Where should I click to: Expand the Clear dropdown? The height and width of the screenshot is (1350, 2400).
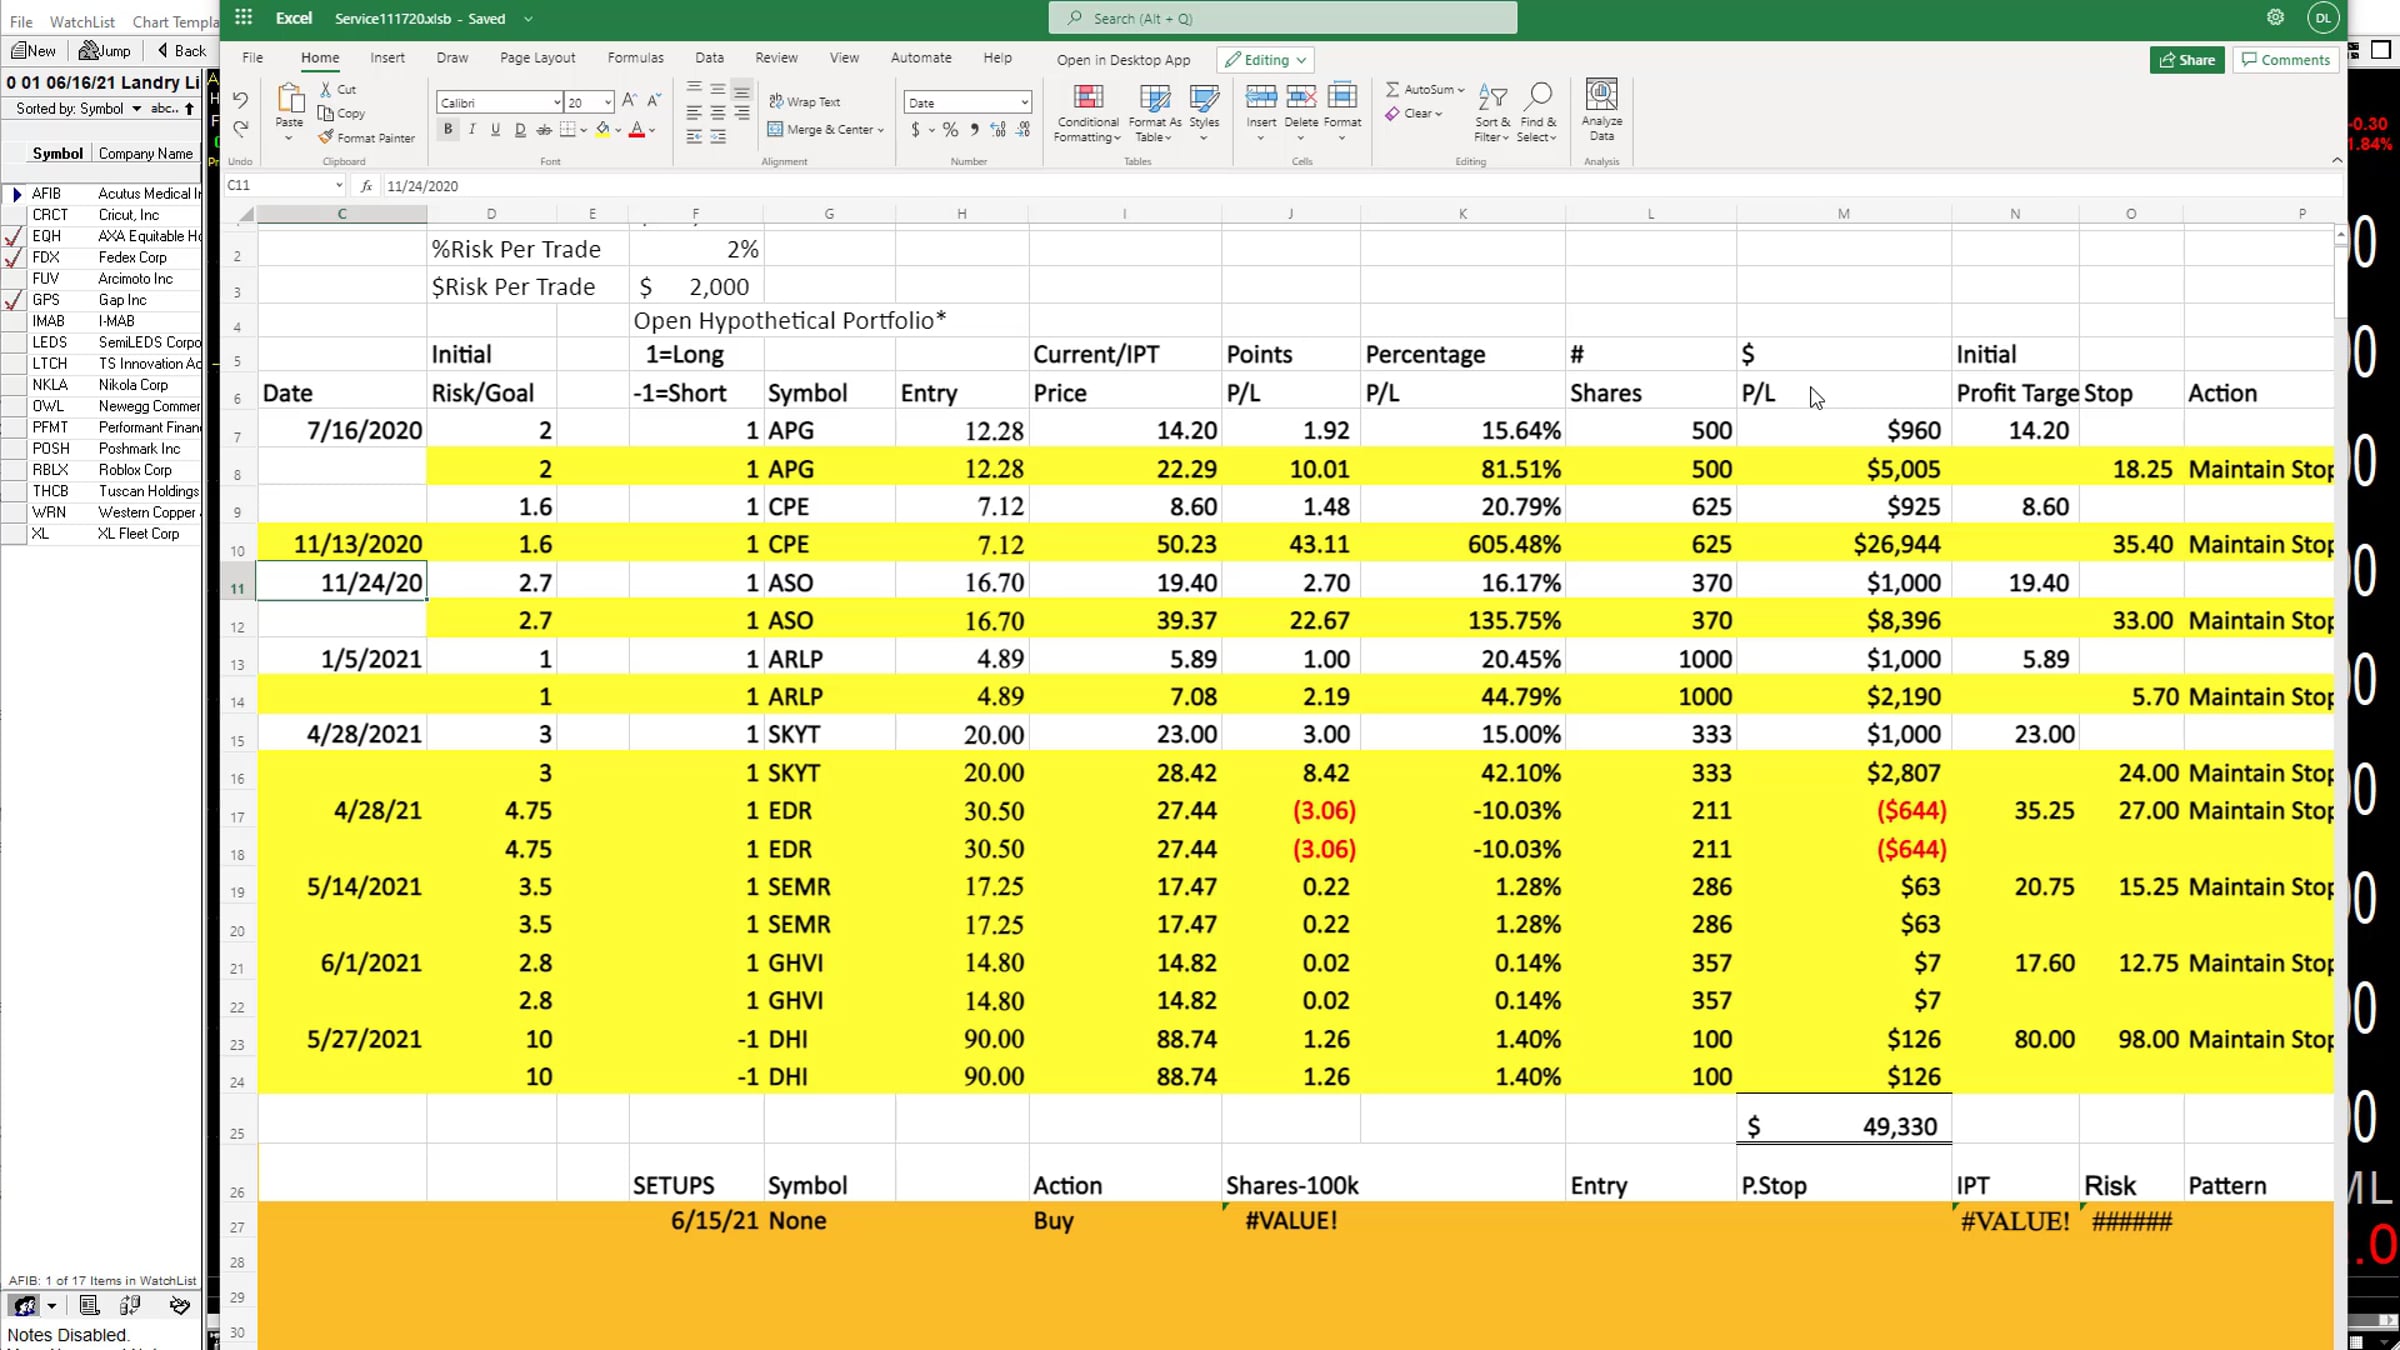click(1438, 114)
